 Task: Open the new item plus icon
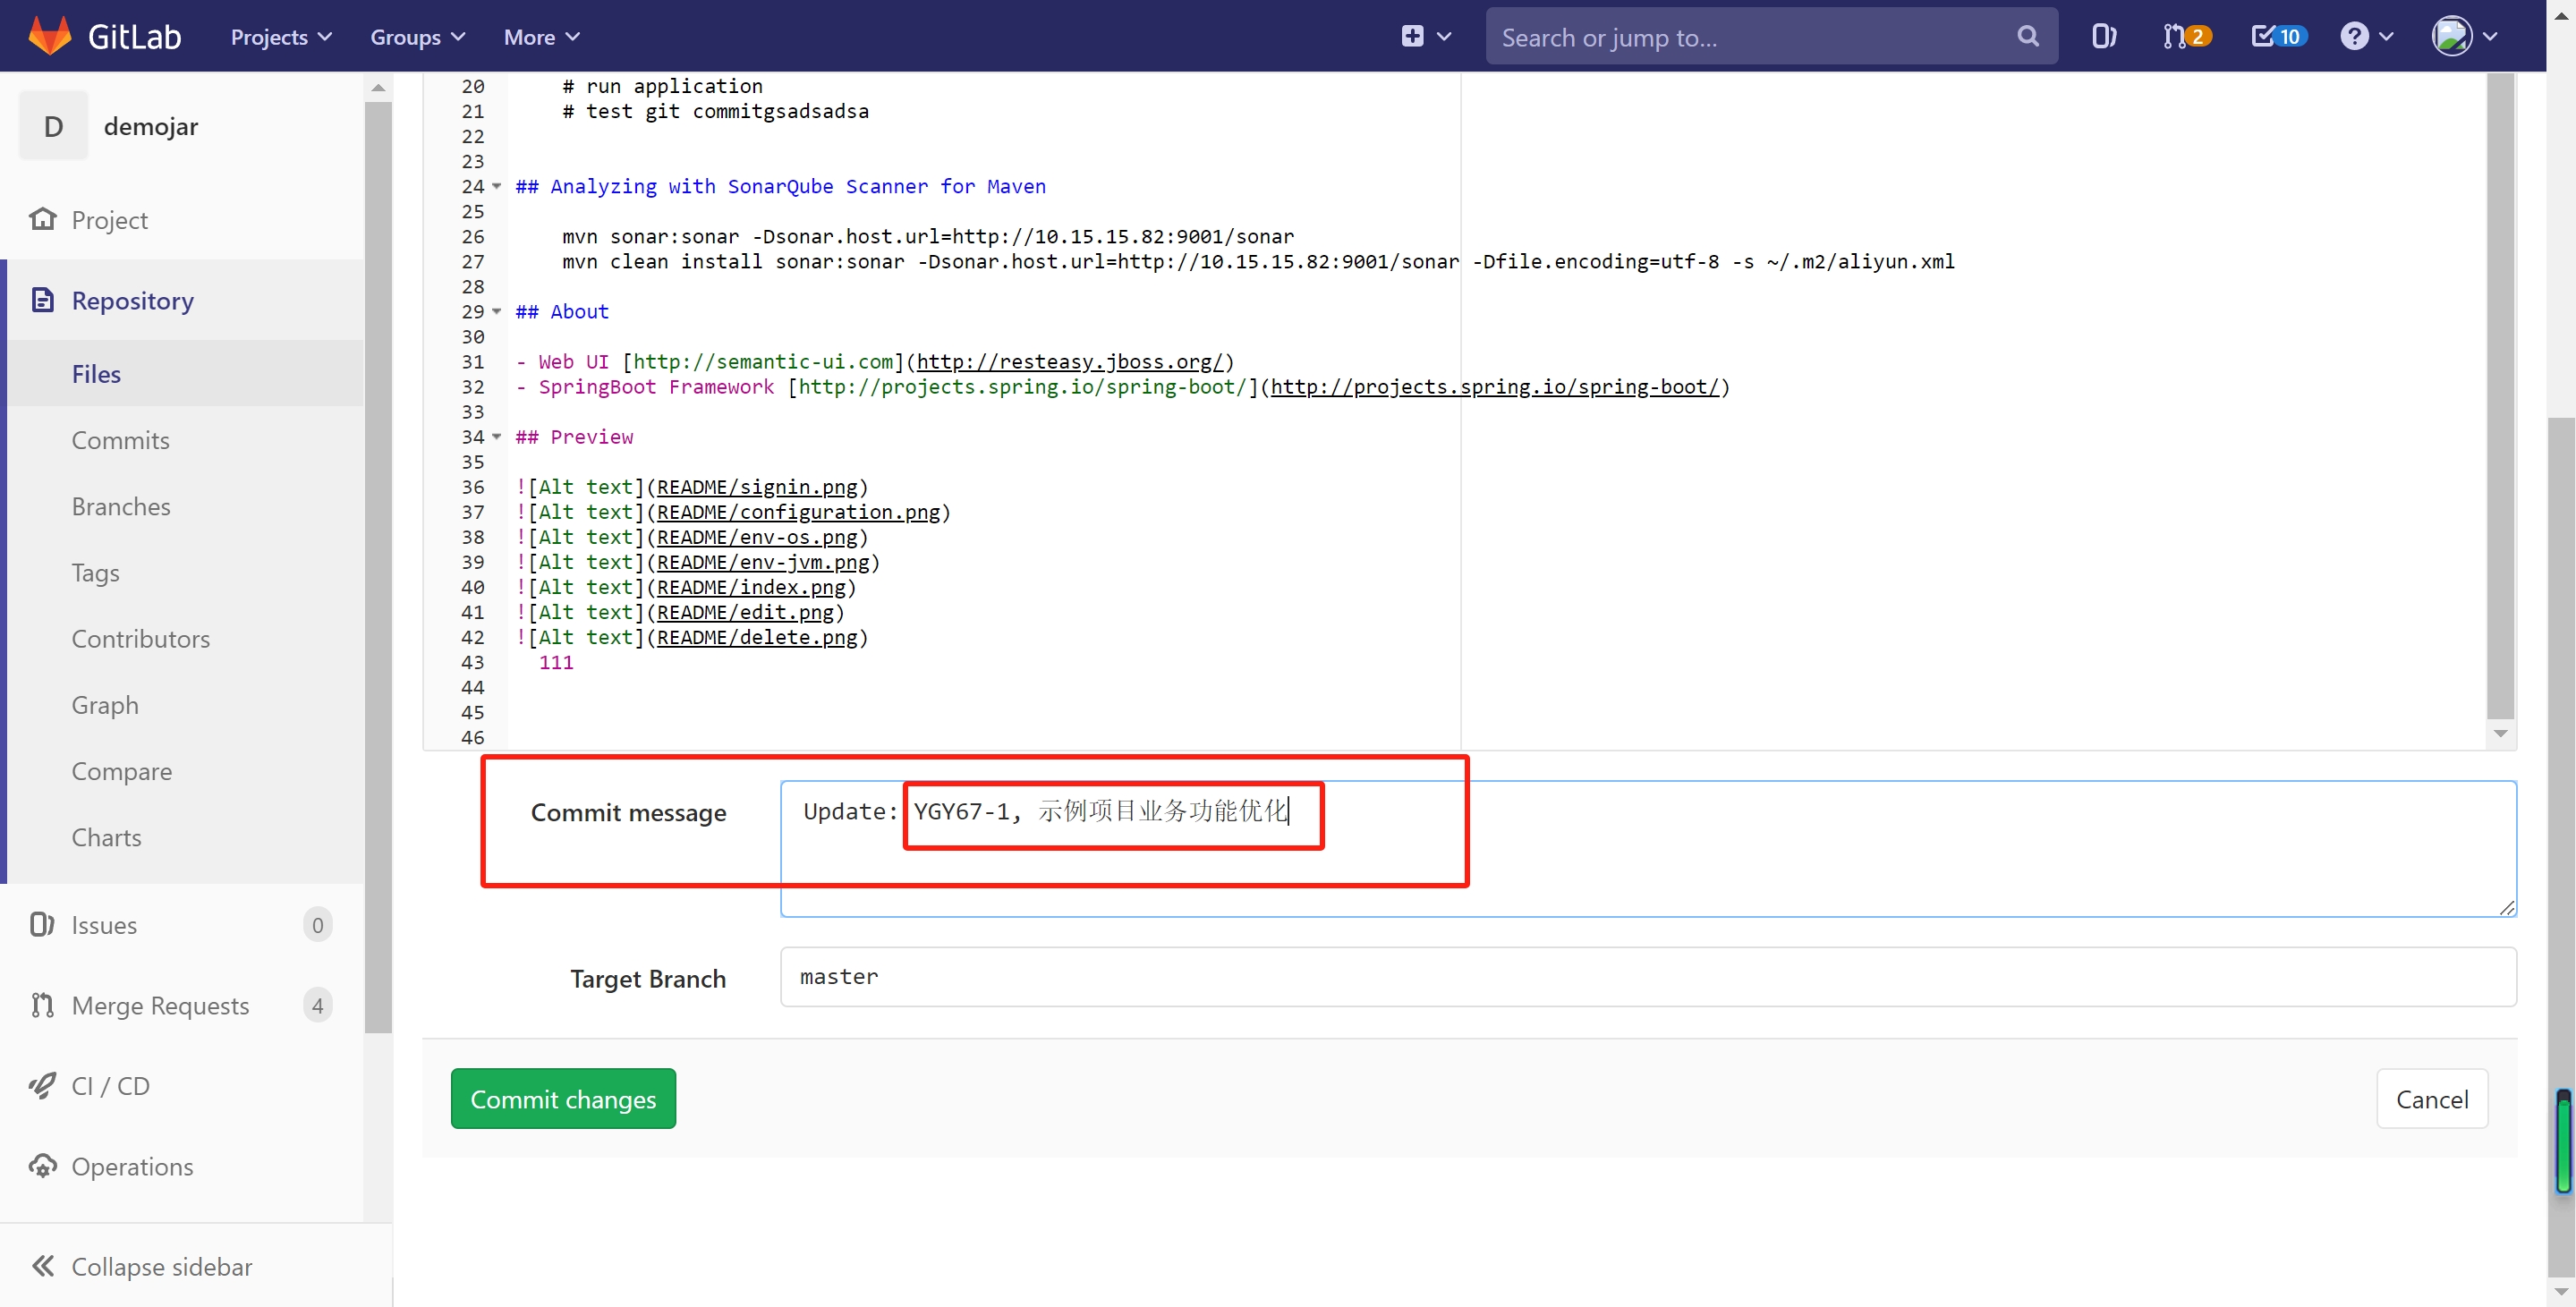coord(1412,36)
